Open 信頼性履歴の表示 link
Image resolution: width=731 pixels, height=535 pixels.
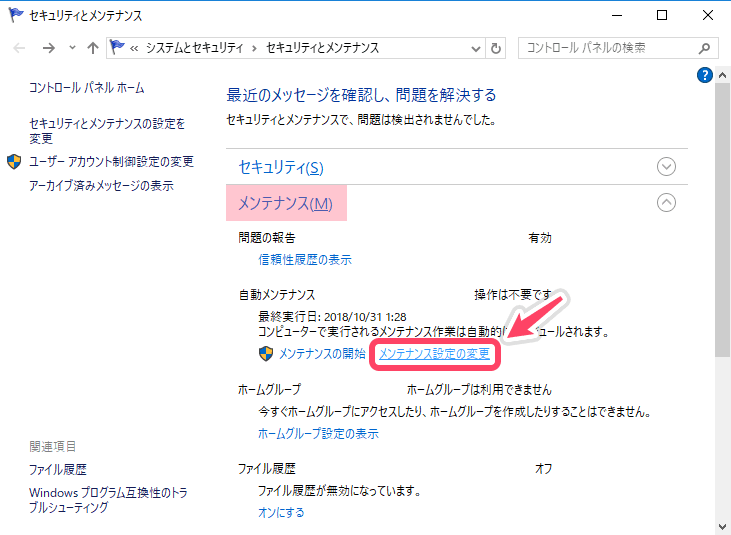tap(305, 260)
